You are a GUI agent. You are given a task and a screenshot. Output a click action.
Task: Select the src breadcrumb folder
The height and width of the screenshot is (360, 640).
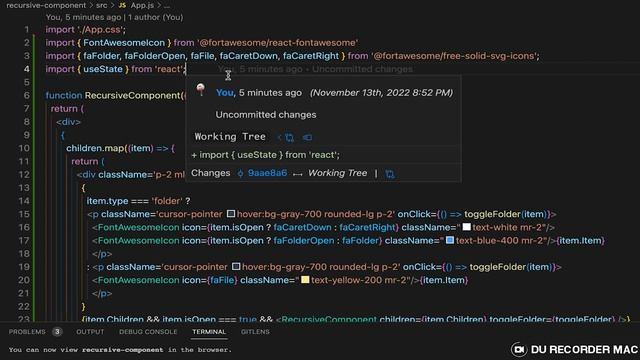102,6
